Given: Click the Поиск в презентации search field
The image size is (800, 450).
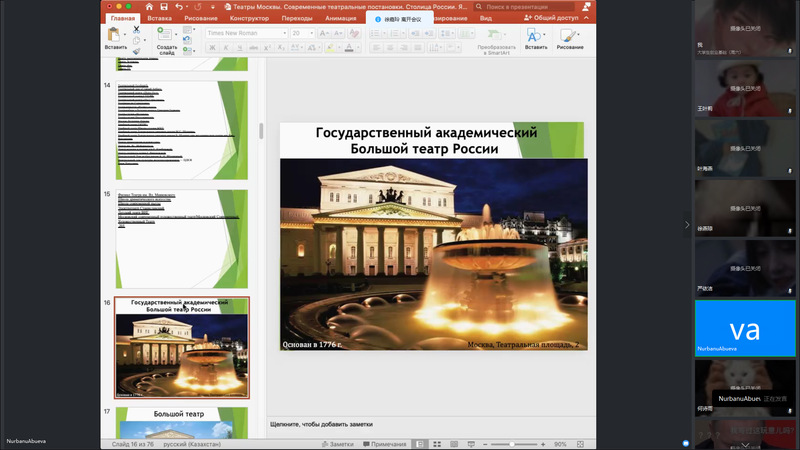Looking at the screenshot, I should [x=524, y=7].
